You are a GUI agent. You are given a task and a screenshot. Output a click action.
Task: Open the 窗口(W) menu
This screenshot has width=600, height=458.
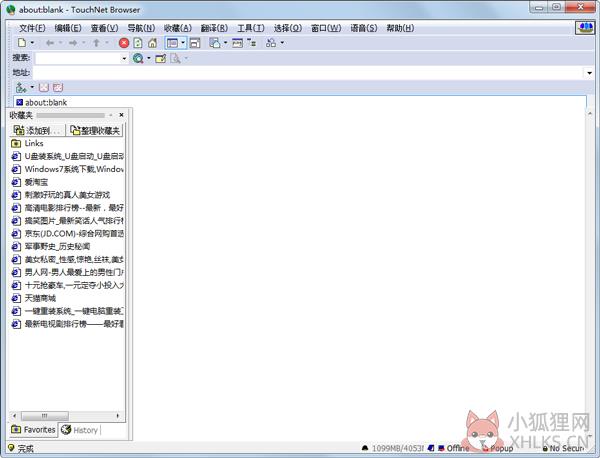(326, 28)
